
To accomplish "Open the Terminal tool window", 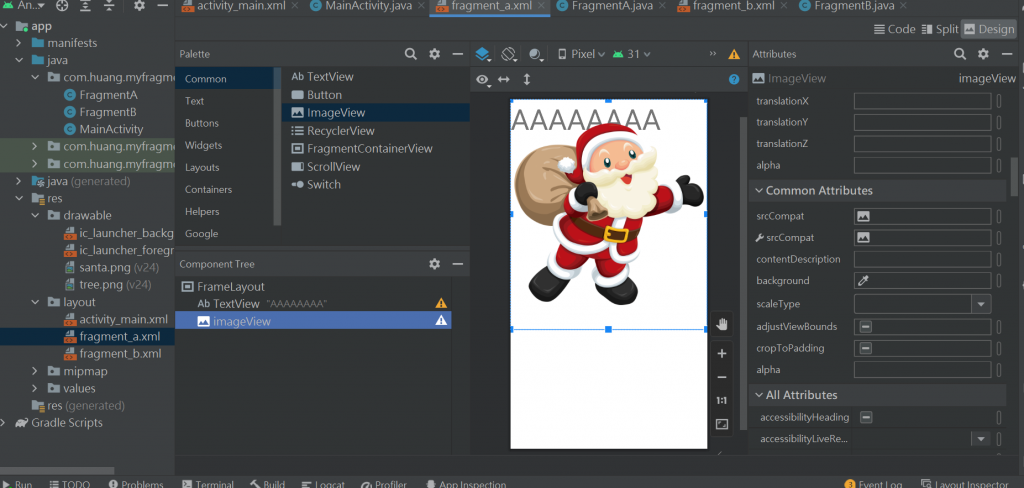I will click(208, 484).
